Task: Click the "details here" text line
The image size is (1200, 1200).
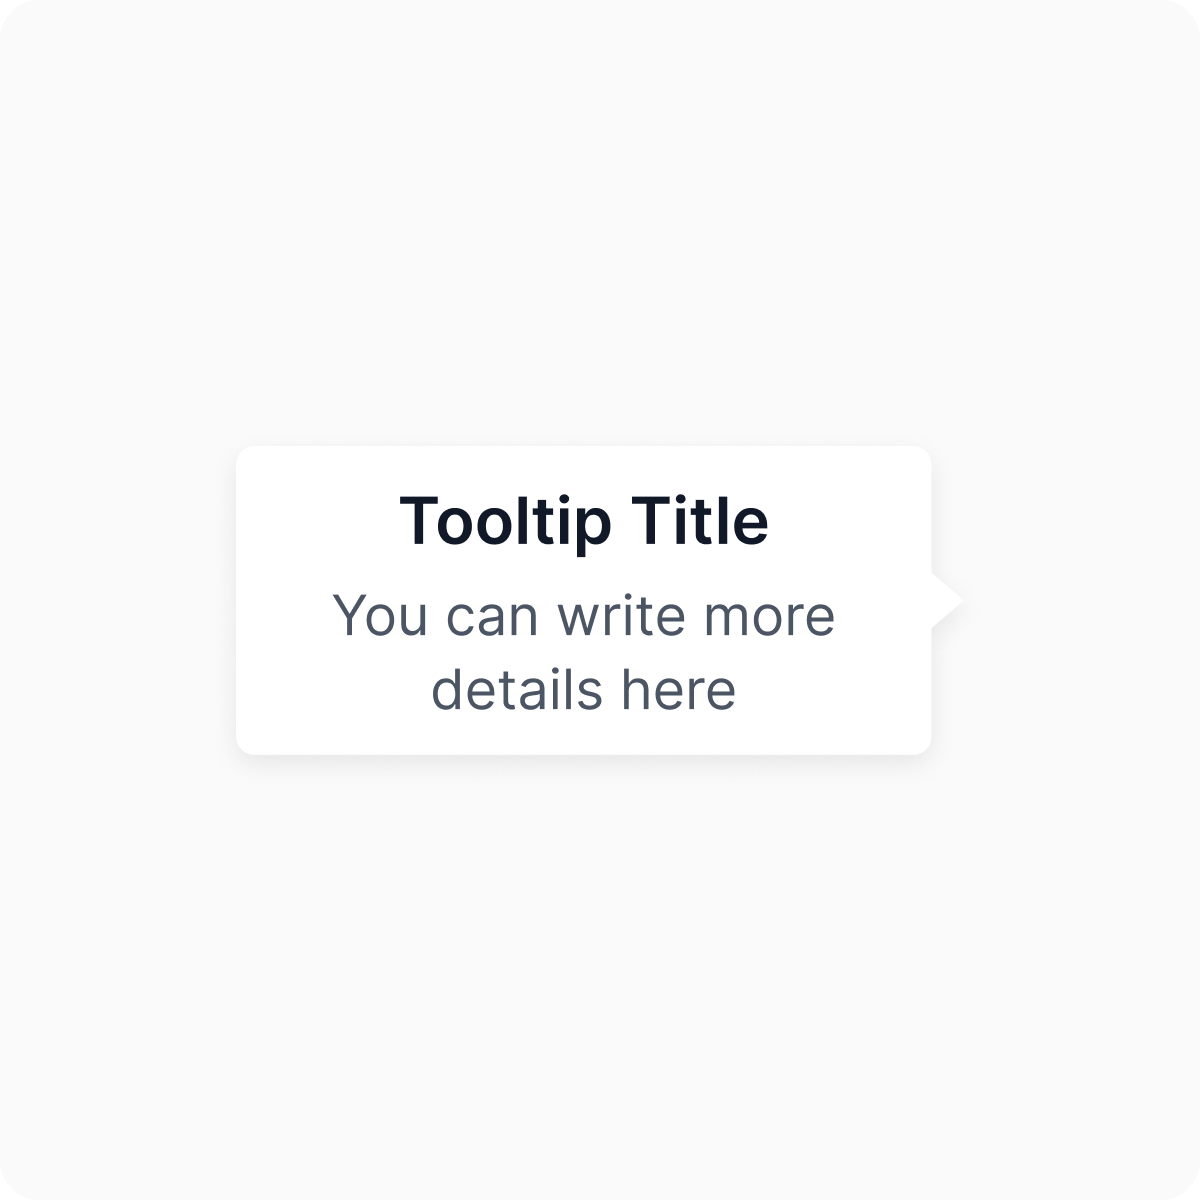Action: click(584, 690)
